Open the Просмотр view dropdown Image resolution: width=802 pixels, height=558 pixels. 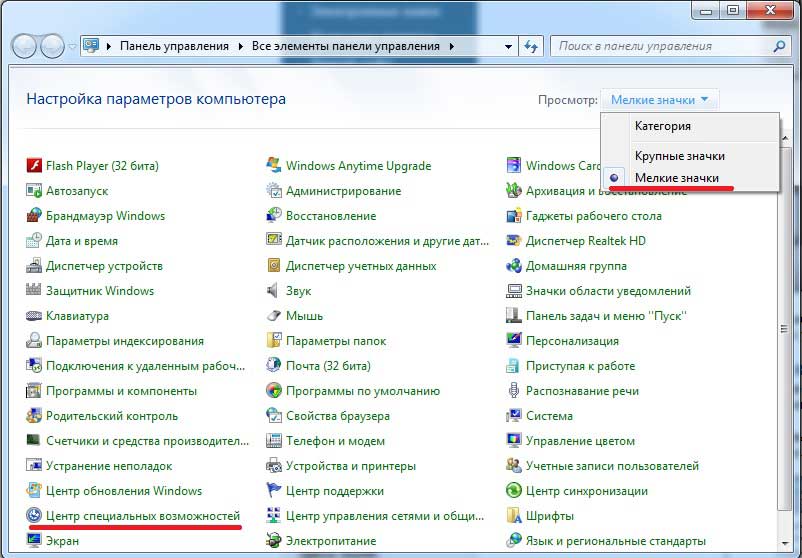(x=659, y=100)
